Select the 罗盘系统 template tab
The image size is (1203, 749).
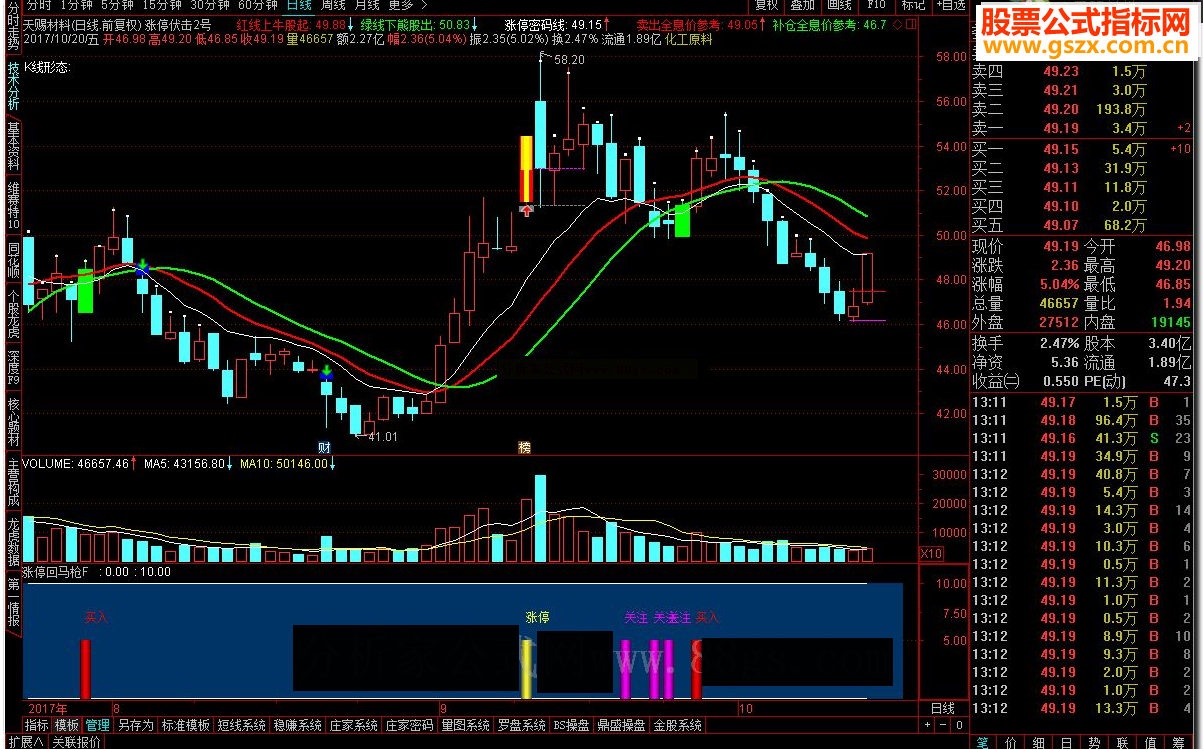pos(521,725)
